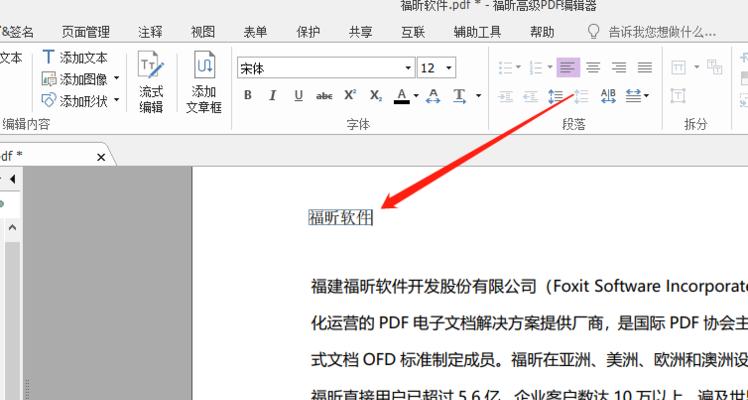Click the A|B character spacing icon
The image size is (748, 400).
click(x=608, y=96)
